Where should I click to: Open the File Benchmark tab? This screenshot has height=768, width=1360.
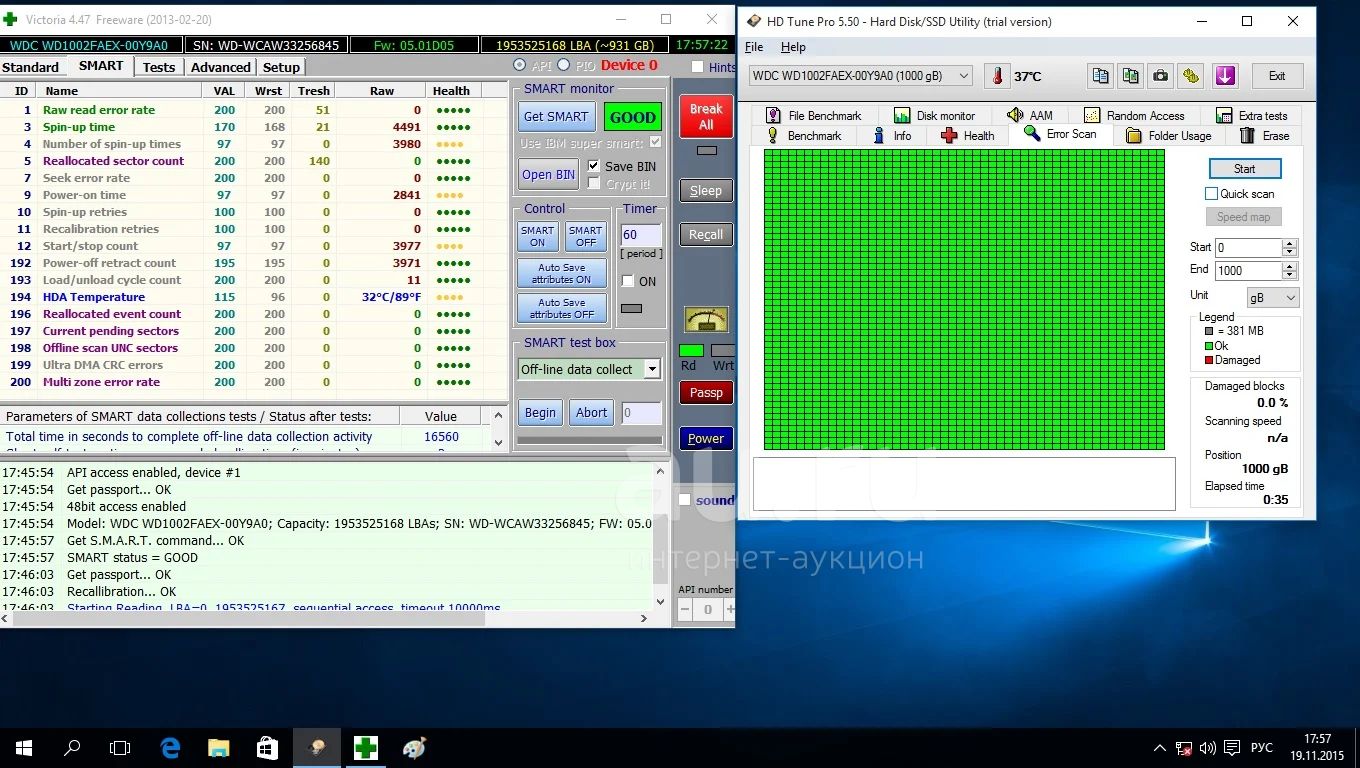[813, 115]
